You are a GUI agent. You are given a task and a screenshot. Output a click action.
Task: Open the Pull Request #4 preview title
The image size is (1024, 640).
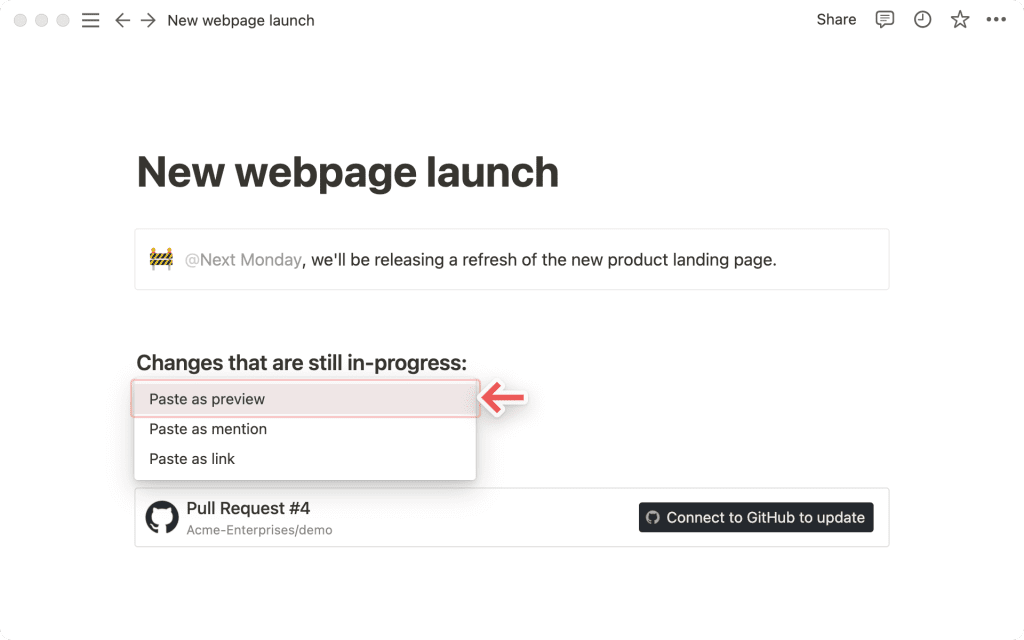coord(248,508)
